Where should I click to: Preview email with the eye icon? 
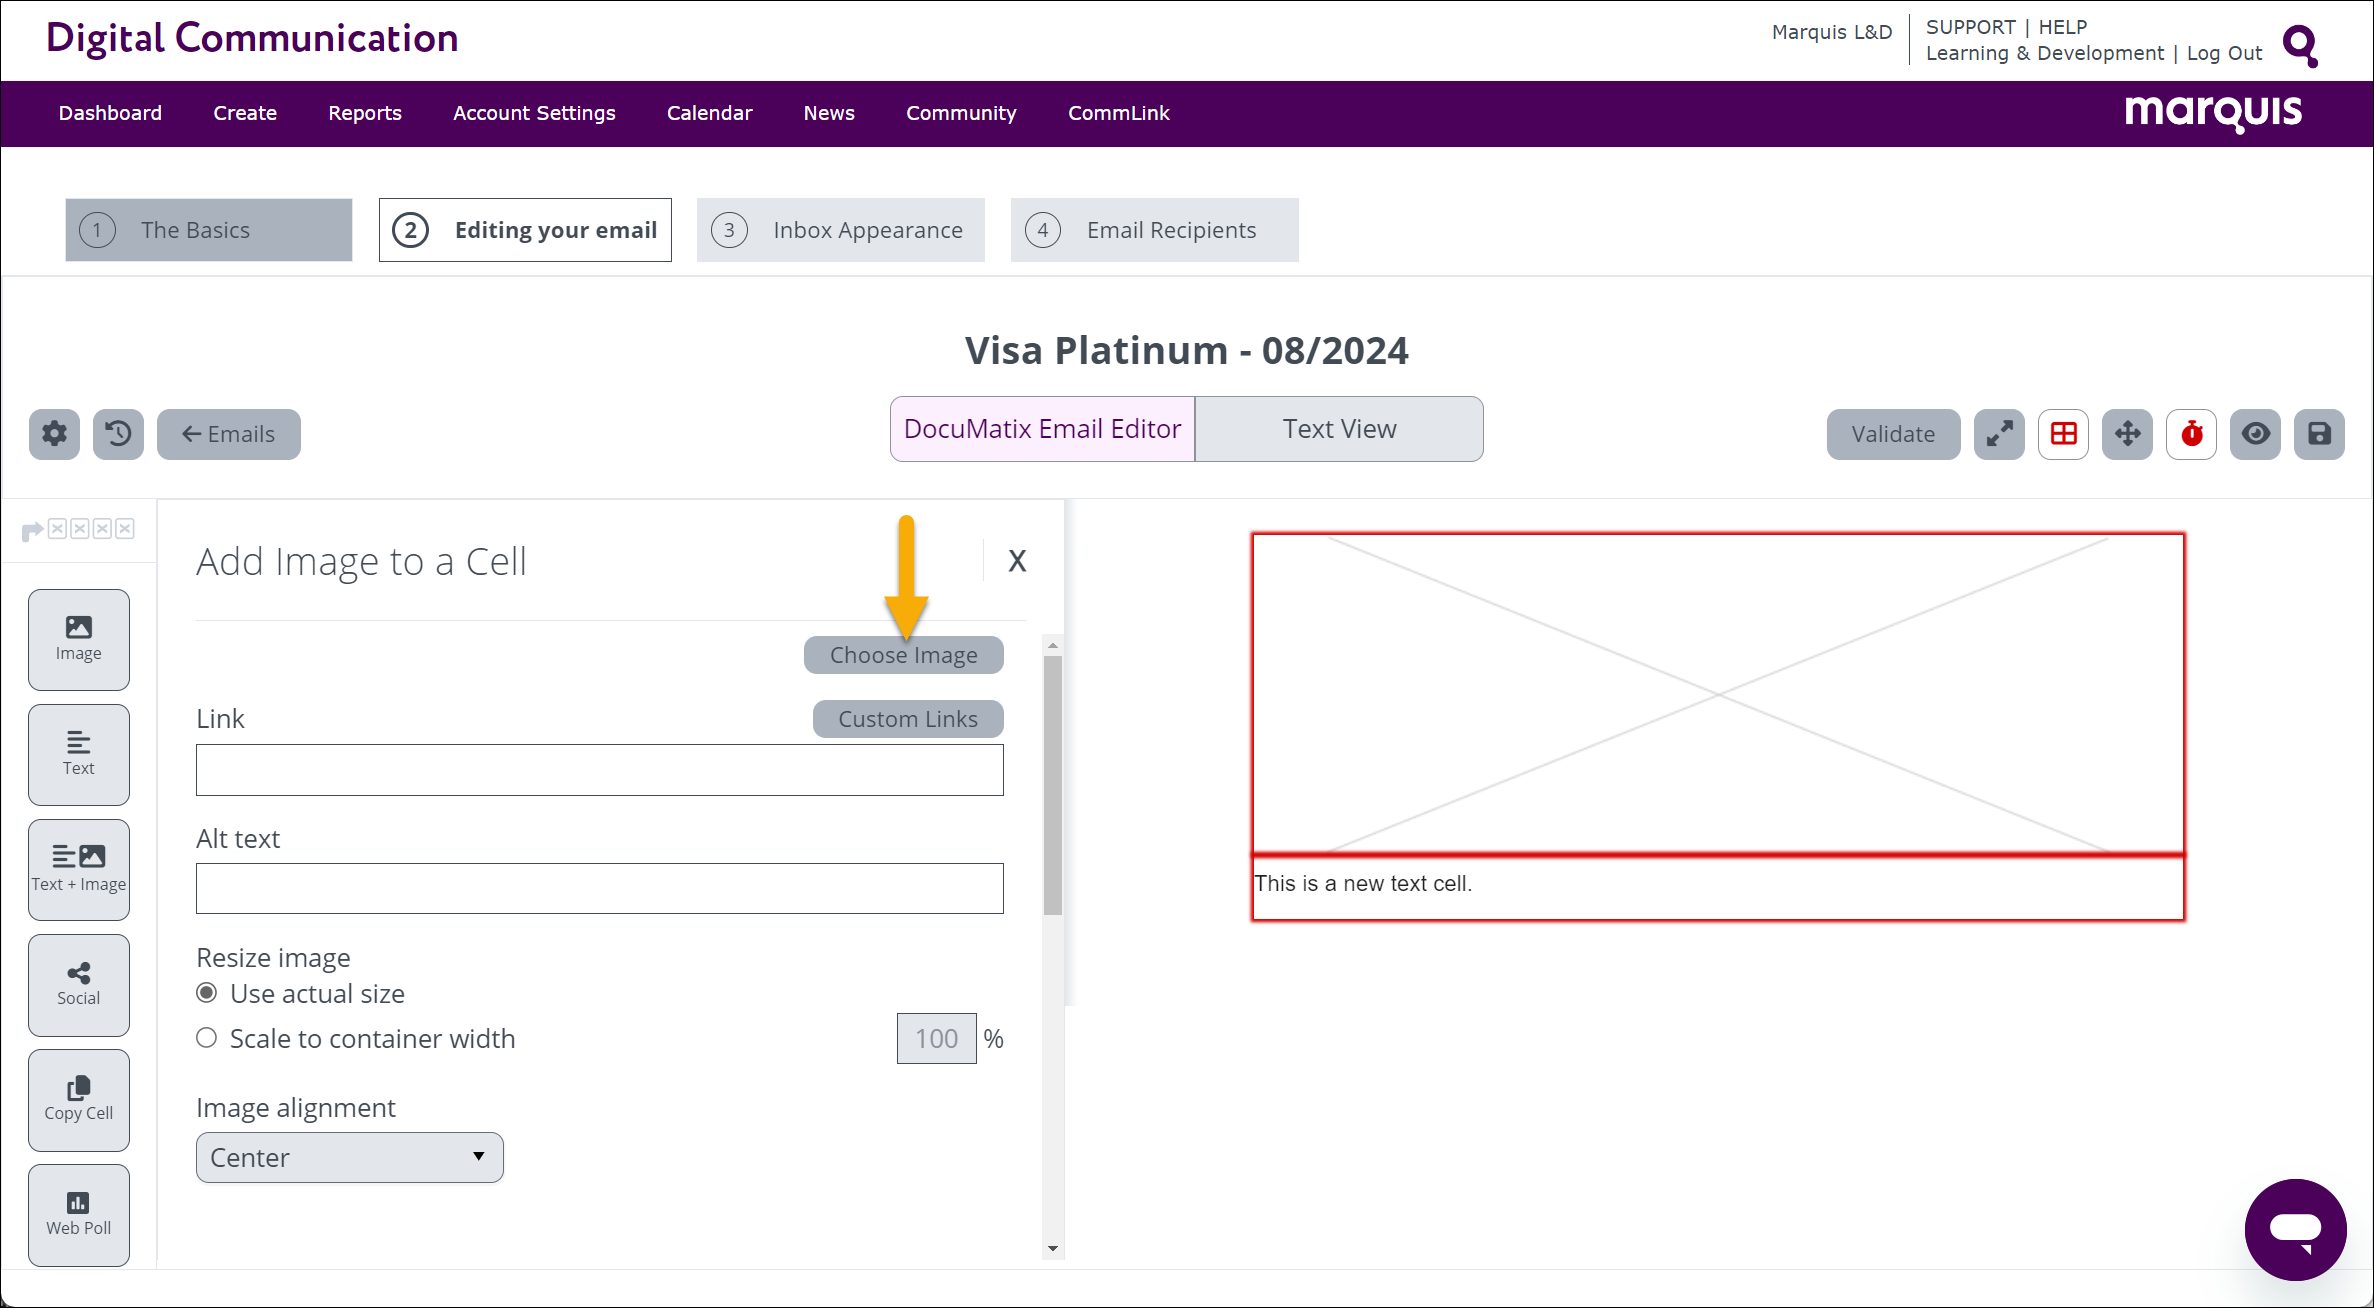(2255, 433)
